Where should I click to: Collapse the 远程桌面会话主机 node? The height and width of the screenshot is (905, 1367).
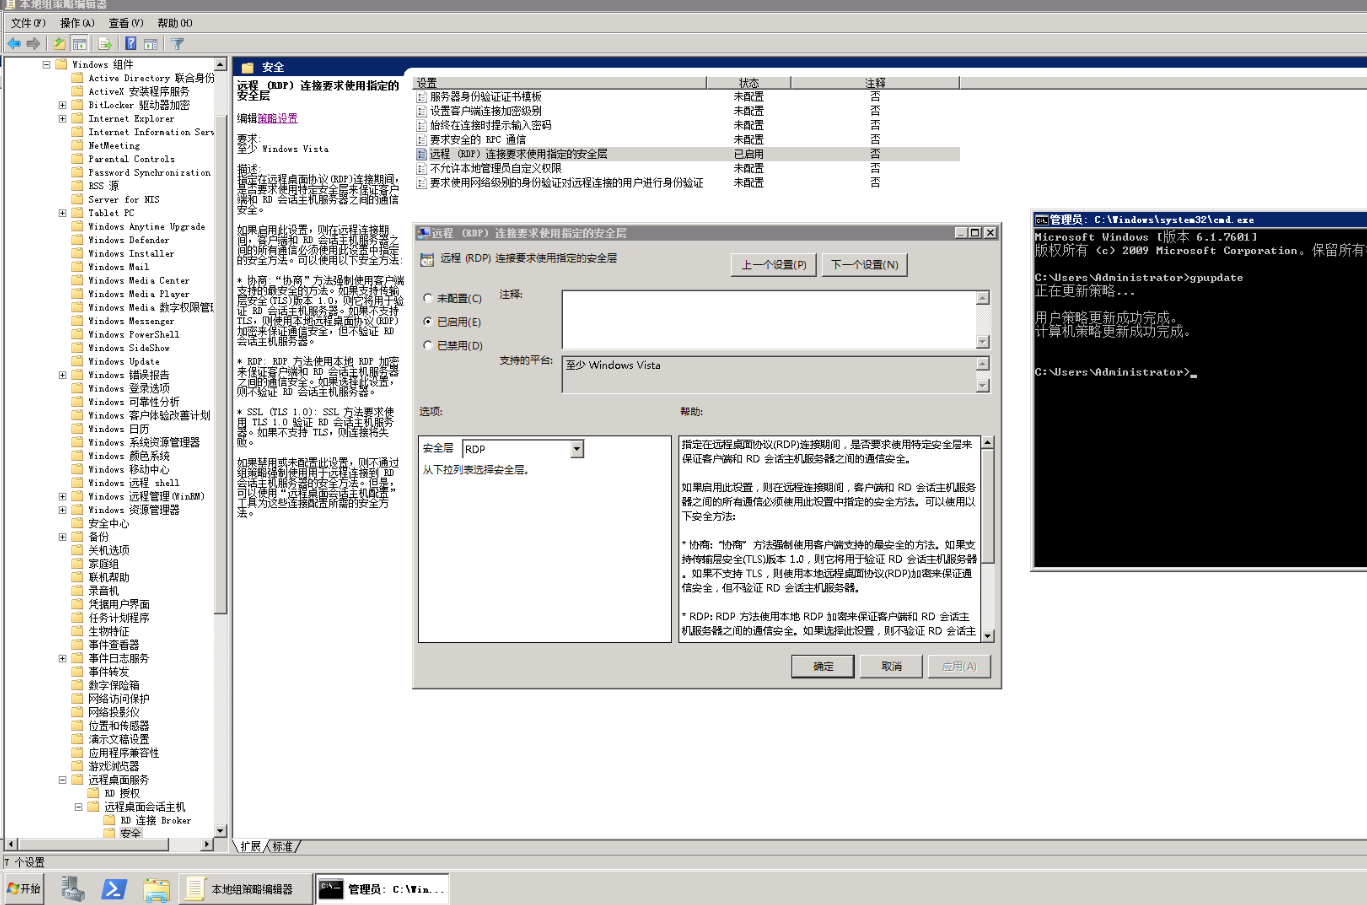pos(78,807)
